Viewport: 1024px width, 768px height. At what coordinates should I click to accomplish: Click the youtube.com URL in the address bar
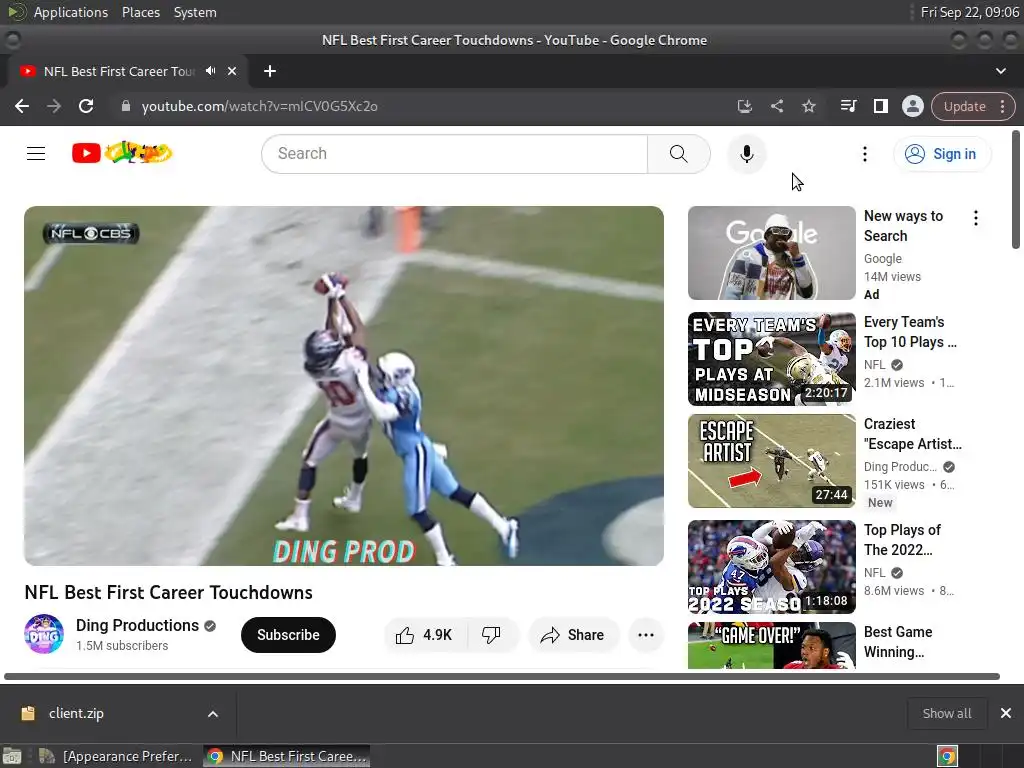coord(259,106)
